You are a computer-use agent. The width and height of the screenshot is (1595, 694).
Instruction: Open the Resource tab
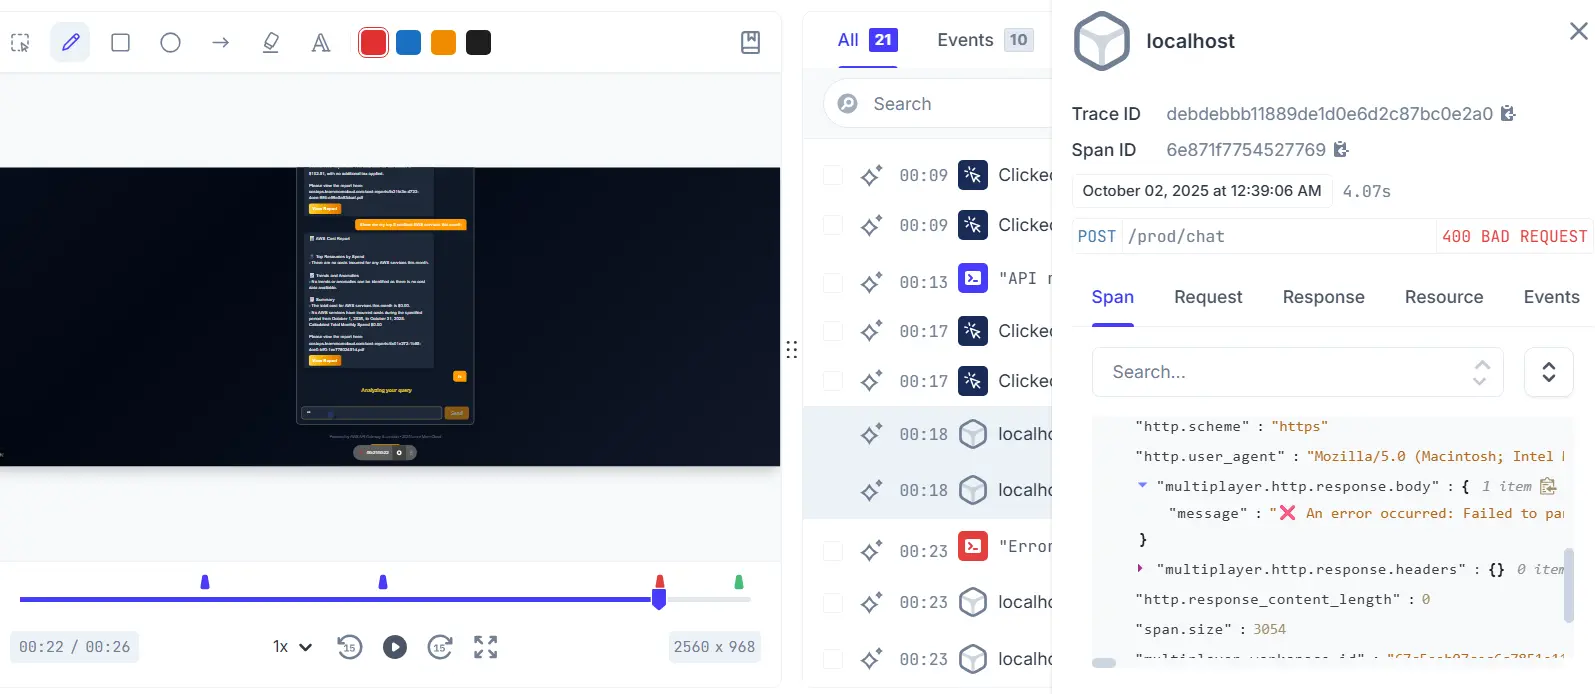click(1444, 297)
